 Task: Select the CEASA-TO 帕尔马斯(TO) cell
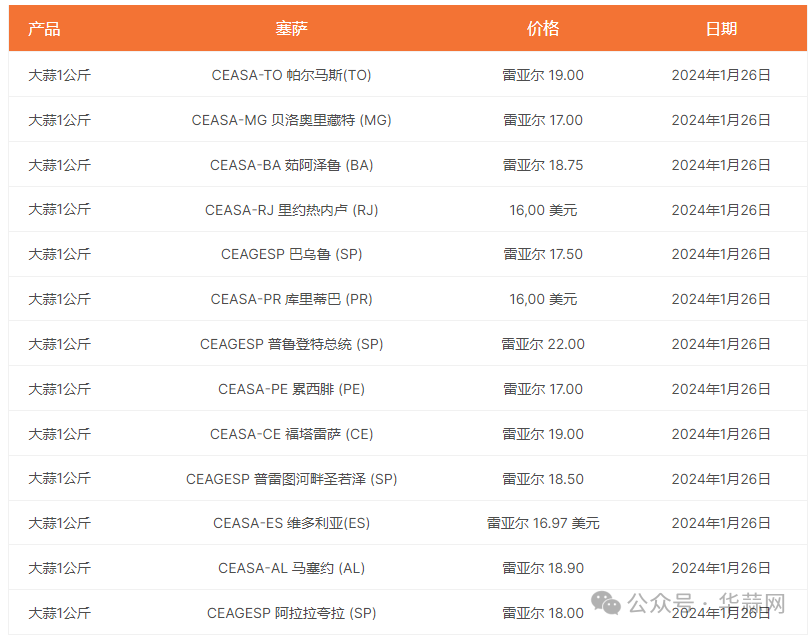pos(291,75)
